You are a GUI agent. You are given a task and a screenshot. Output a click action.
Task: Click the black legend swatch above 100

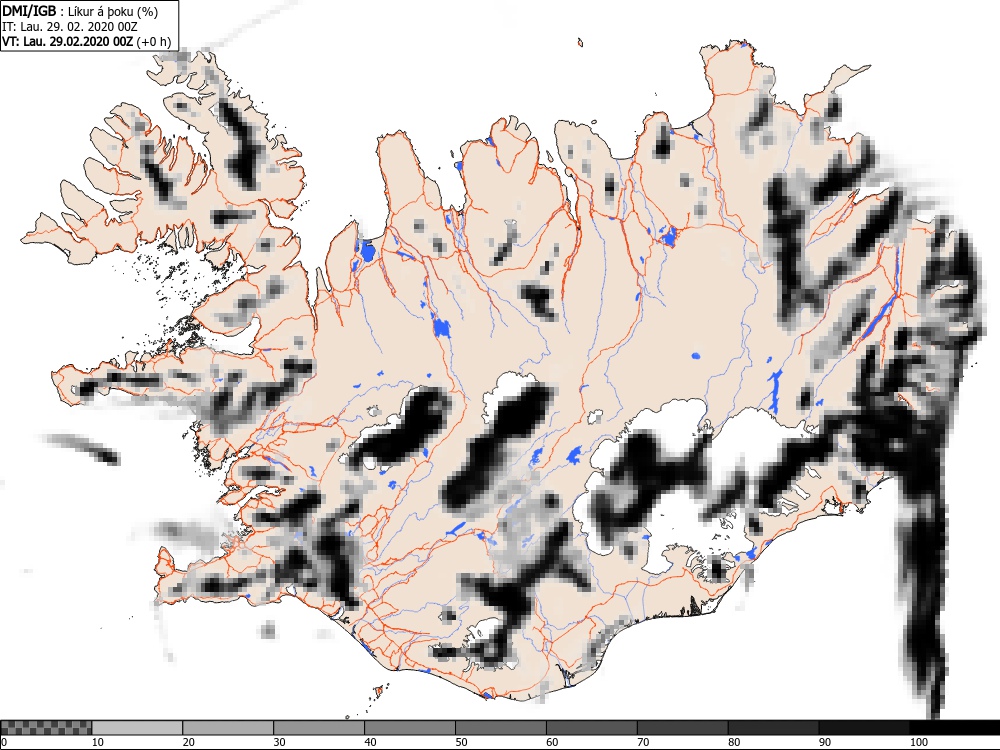[x=955, y=727]
